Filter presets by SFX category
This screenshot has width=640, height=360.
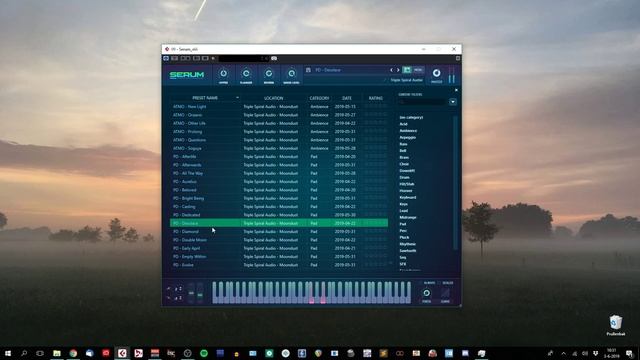coord(402,264)
